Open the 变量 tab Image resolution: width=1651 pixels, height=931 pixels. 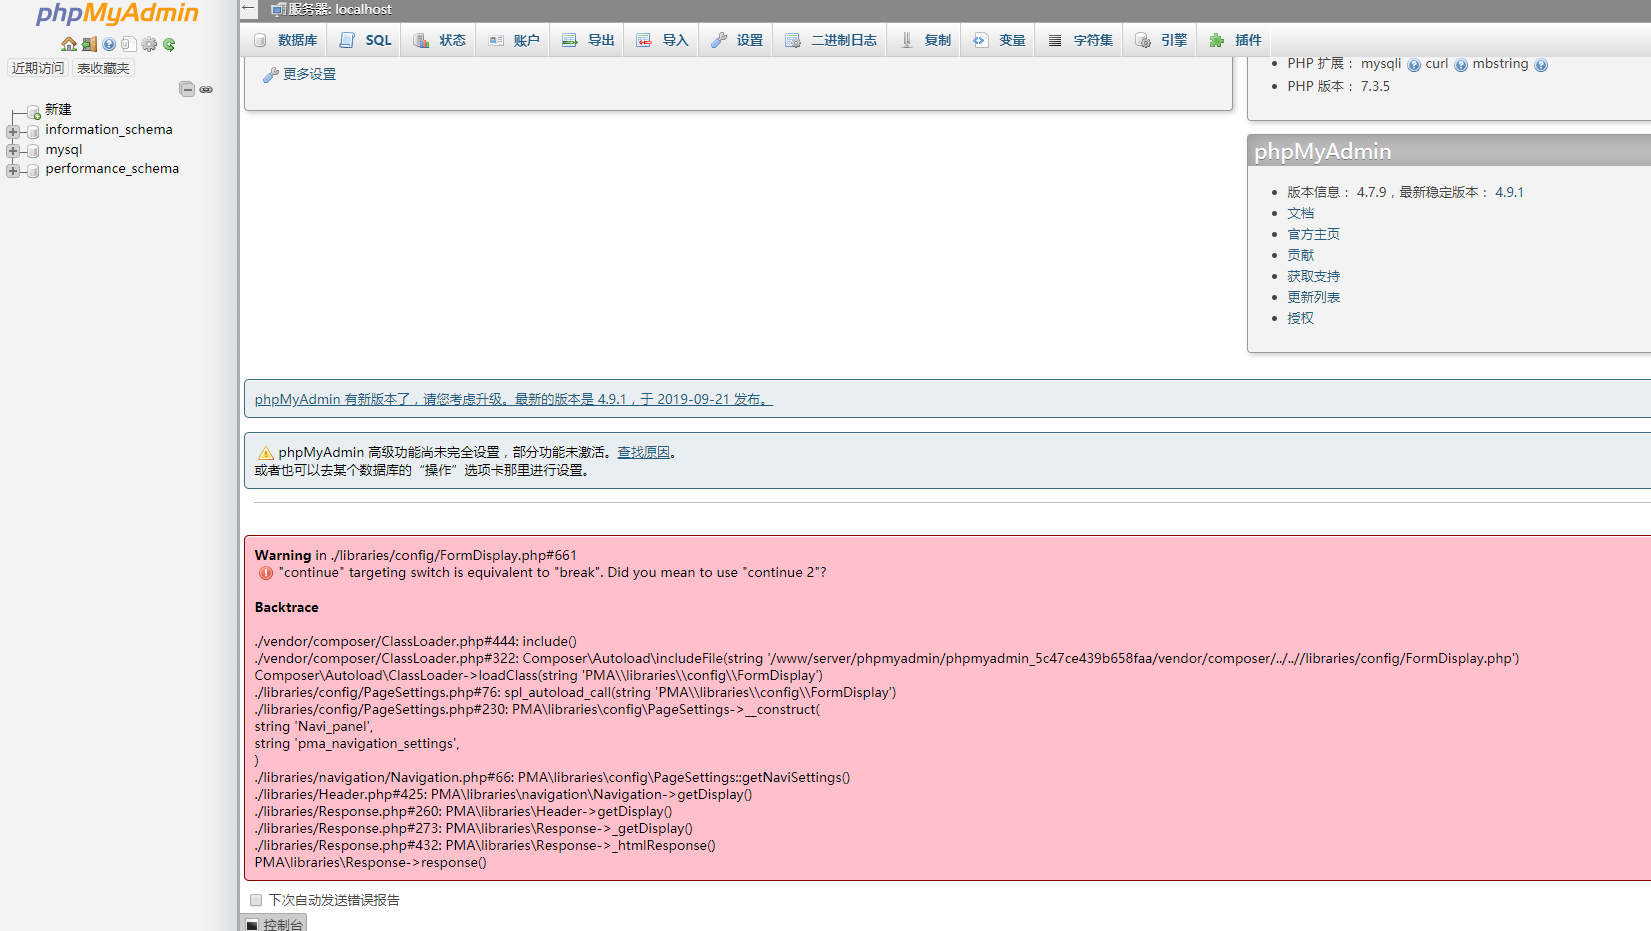998,40
